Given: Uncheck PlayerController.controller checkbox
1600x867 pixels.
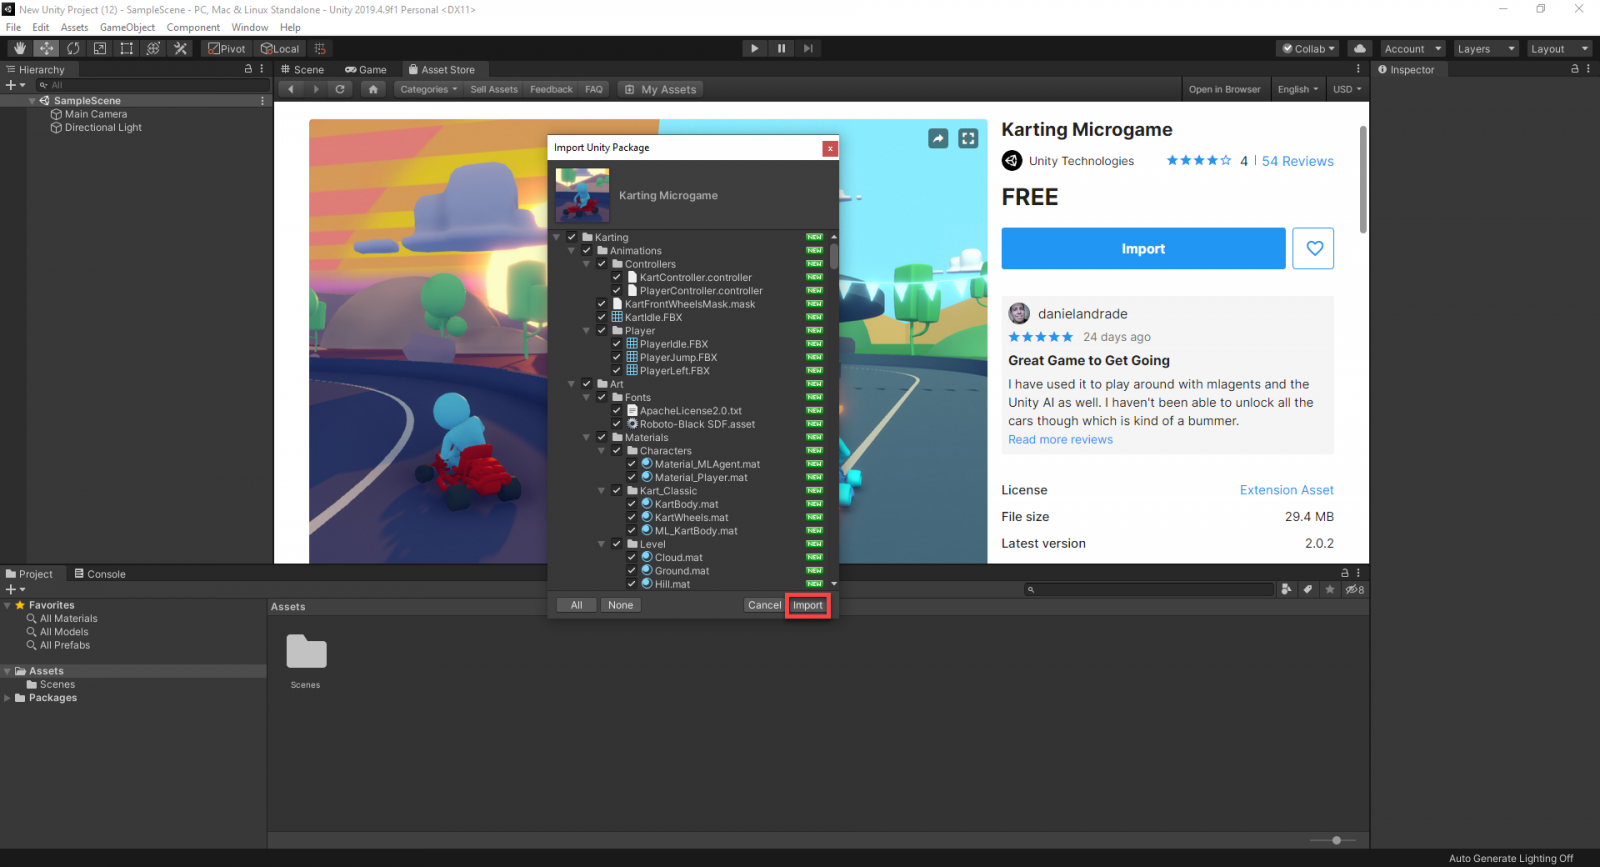Looking at the screenshot, I should point(617,290).
